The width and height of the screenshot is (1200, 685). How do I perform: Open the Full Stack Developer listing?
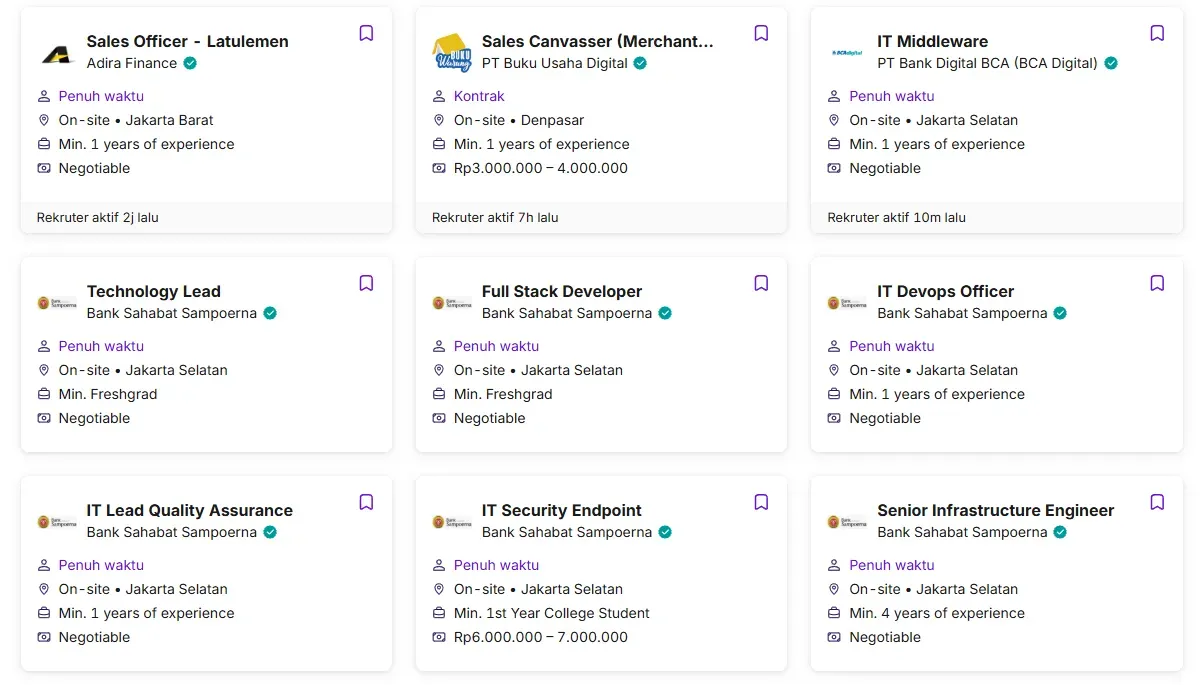click(x=562, y=291)
